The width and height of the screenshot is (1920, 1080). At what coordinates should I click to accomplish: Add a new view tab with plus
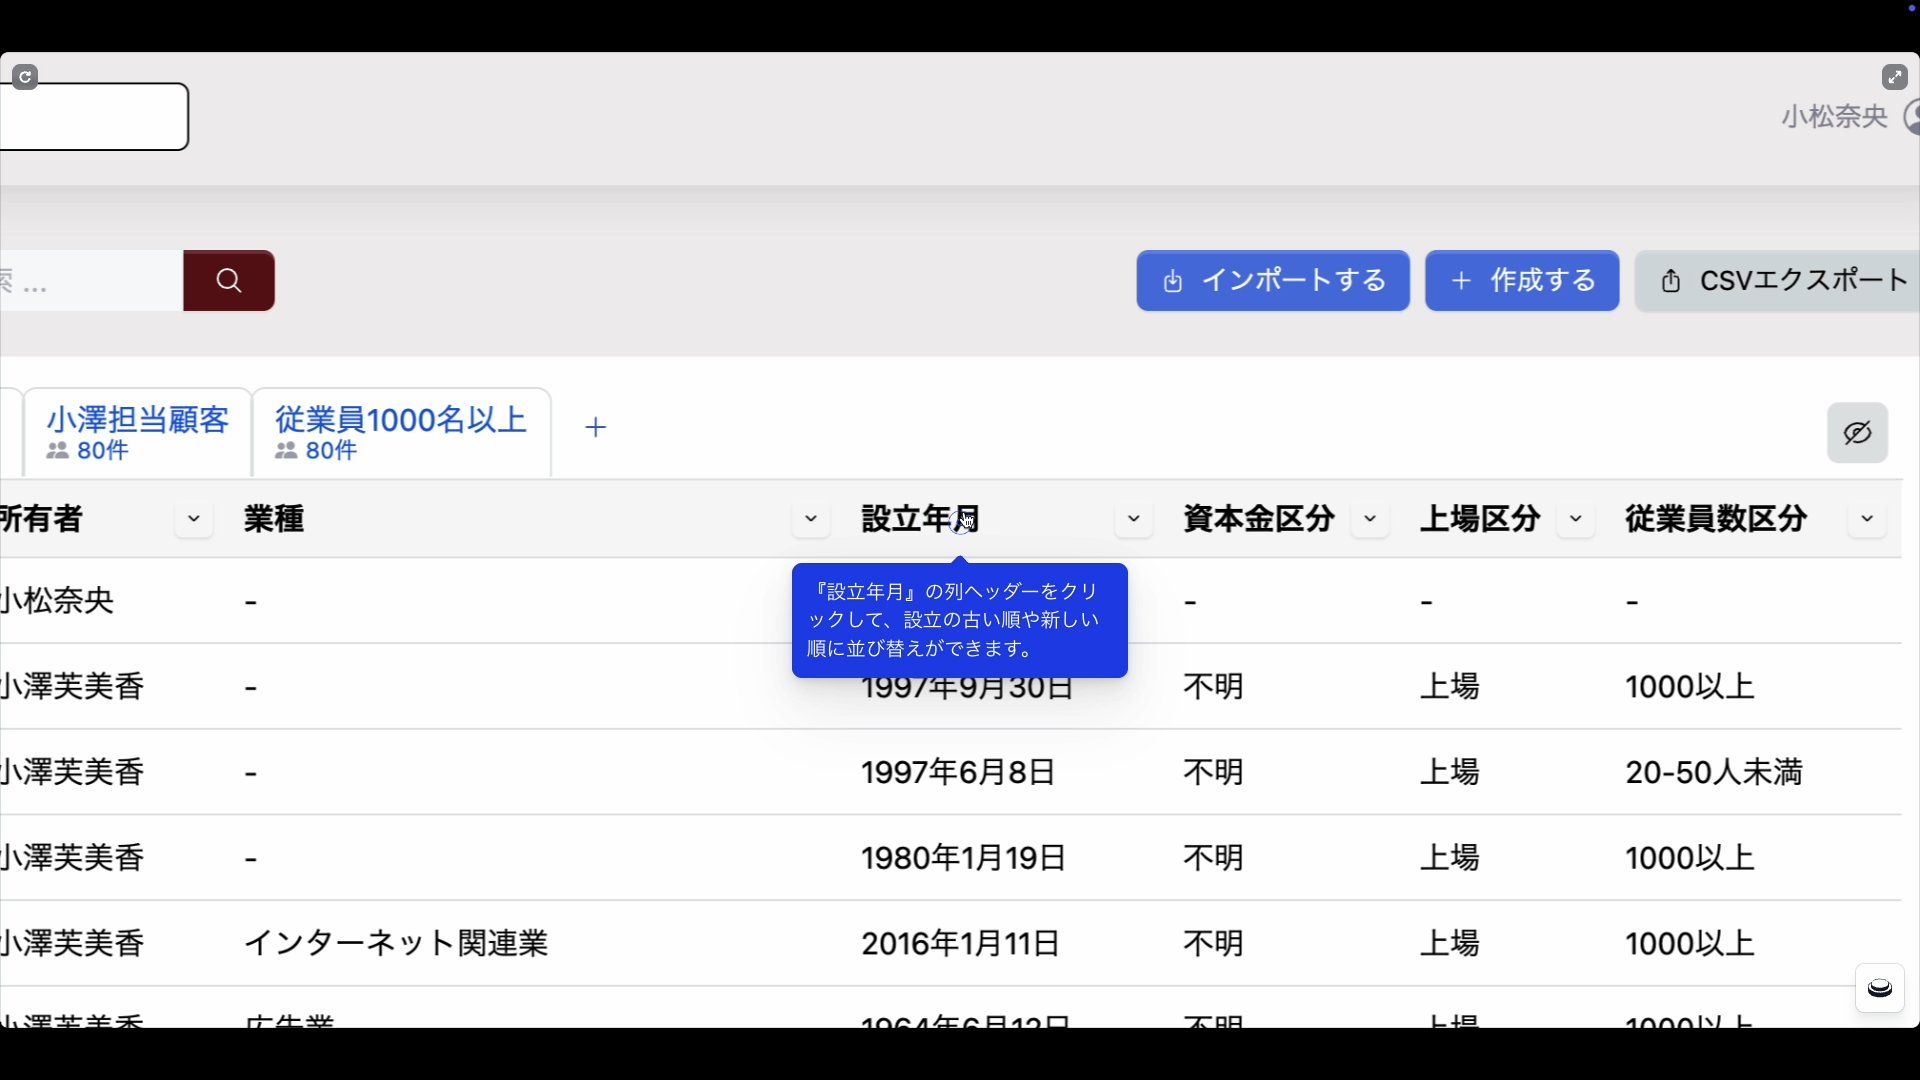[x=596, y=428]
